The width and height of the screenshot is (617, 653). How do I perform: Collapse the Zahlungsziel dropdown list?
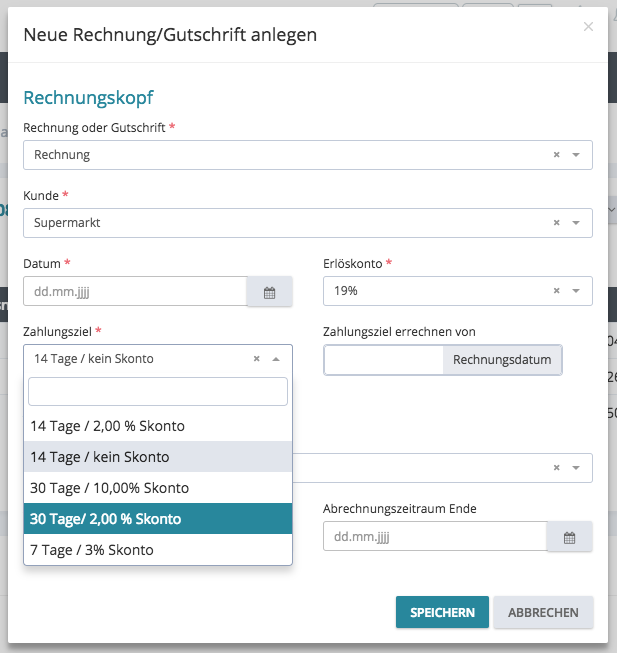tap(276, 359)
